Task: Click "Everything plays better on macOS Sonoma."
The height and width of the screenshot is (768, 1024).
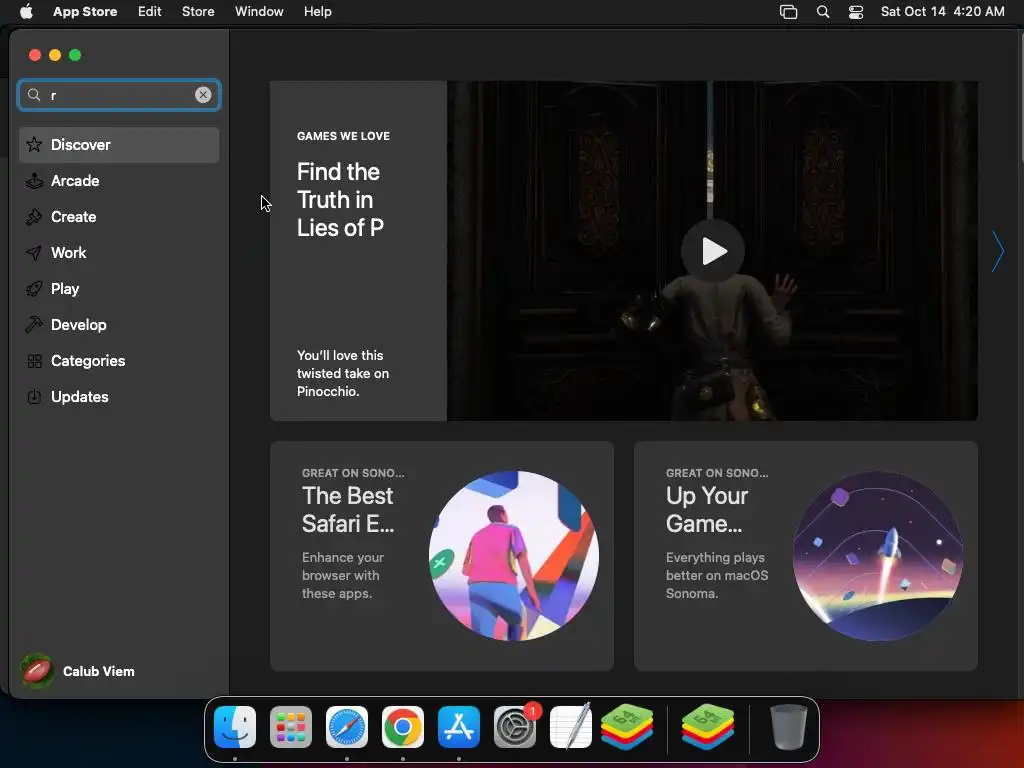Action: pyautogui.click(x=717, y=575)
